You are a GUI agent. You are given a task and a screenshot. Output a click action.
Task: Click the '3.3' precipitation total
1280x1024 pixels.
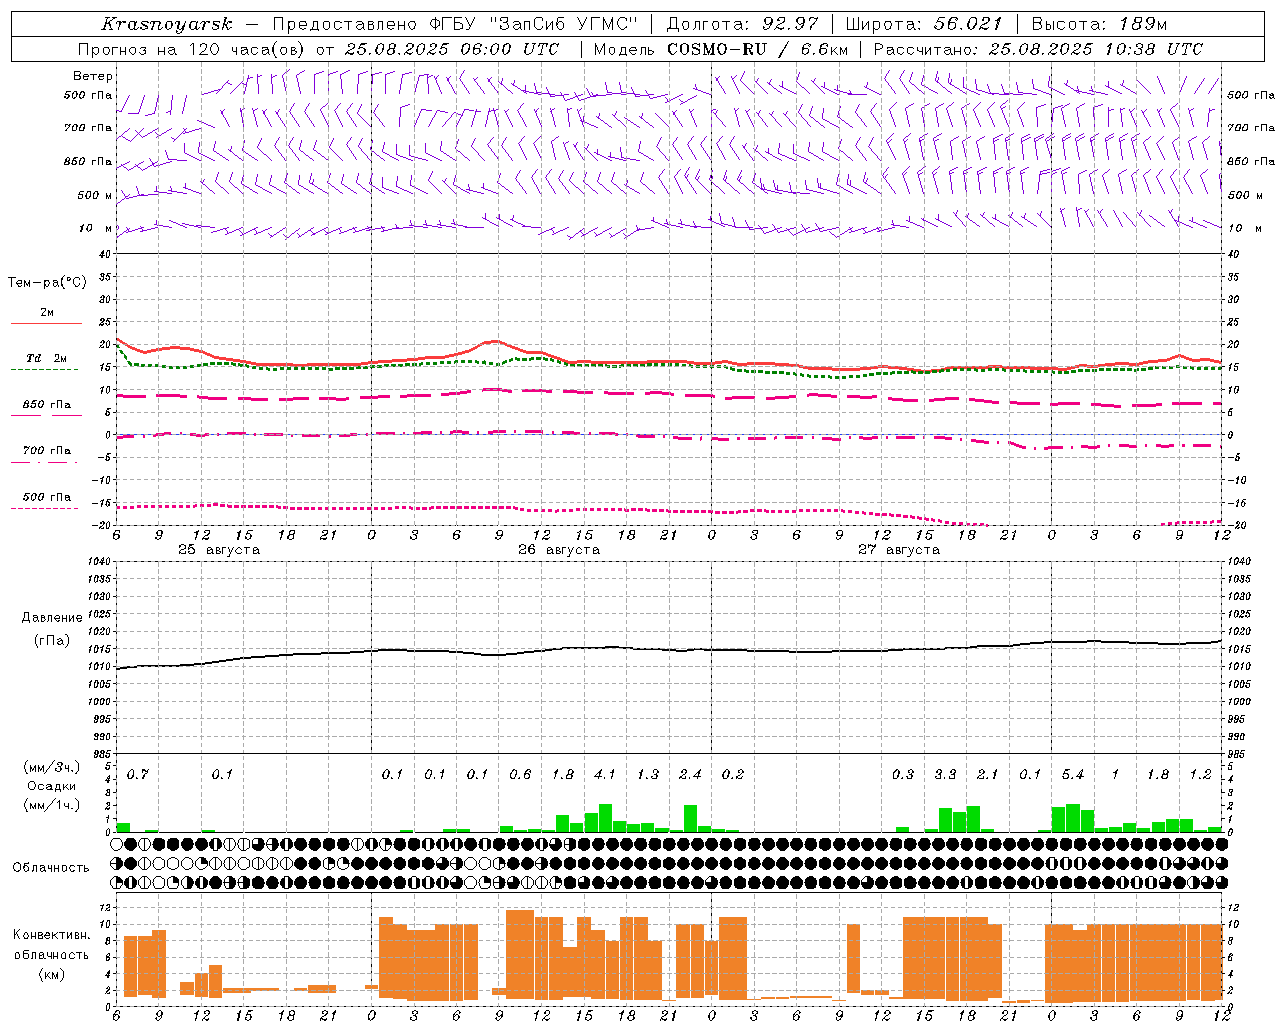pos(945,775)
